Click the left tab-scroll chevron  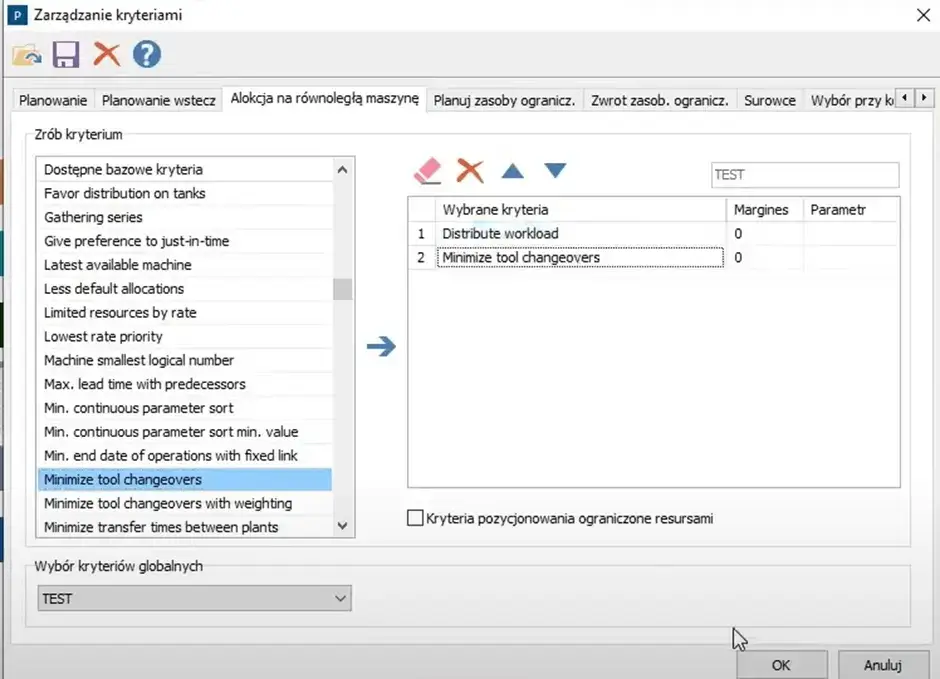click(906, 97)
